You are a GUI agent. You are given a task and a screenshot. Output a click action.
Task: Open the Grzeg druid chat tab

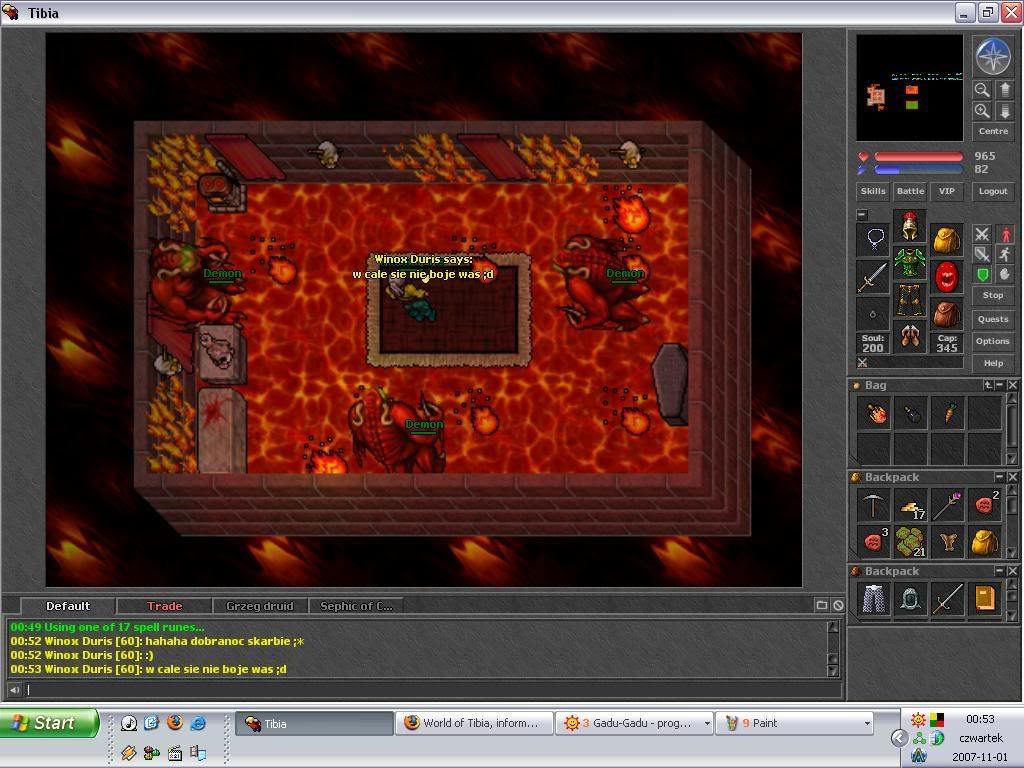tap(260, 606)
